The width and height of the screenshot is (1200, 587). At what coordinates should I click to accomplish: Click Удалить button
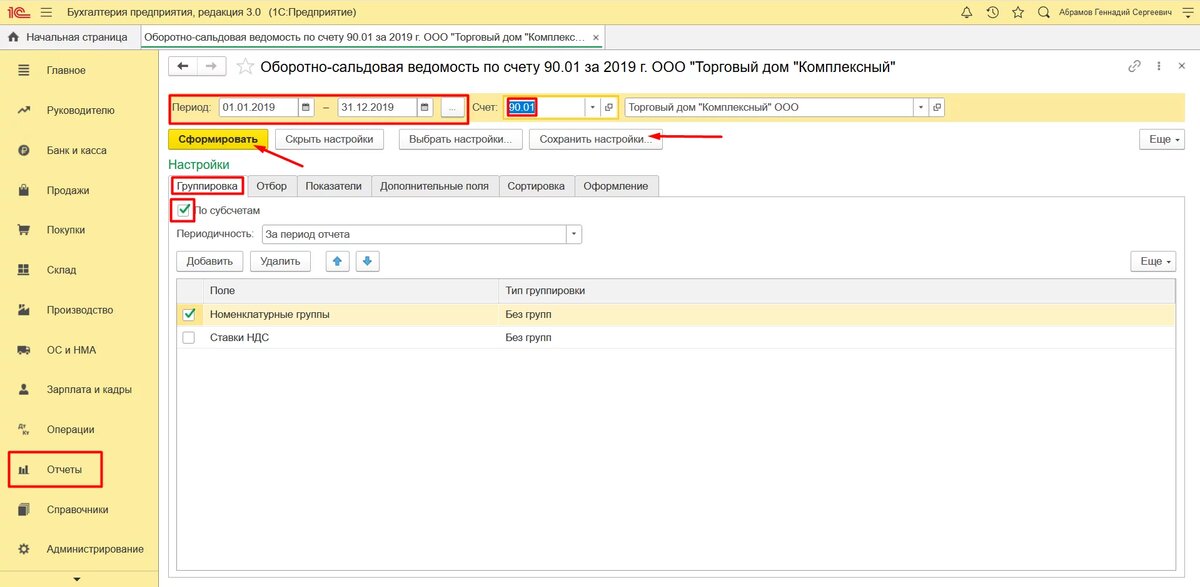(x=280, y=261)
